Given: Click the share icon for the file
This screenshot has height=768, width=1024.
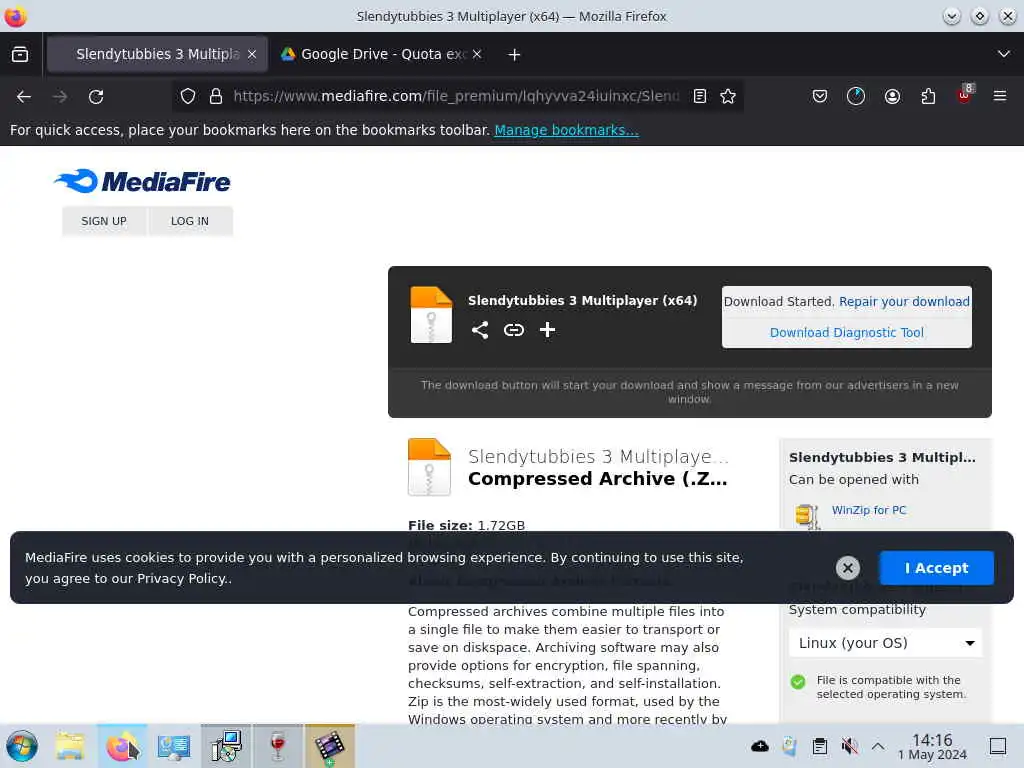Looking at the screenshot, I should click(x=480, y=330).
